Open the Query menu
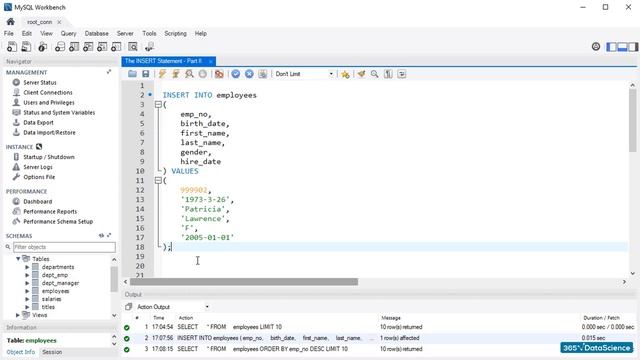Viewport: 640px width, 360px height. [69, 33]
